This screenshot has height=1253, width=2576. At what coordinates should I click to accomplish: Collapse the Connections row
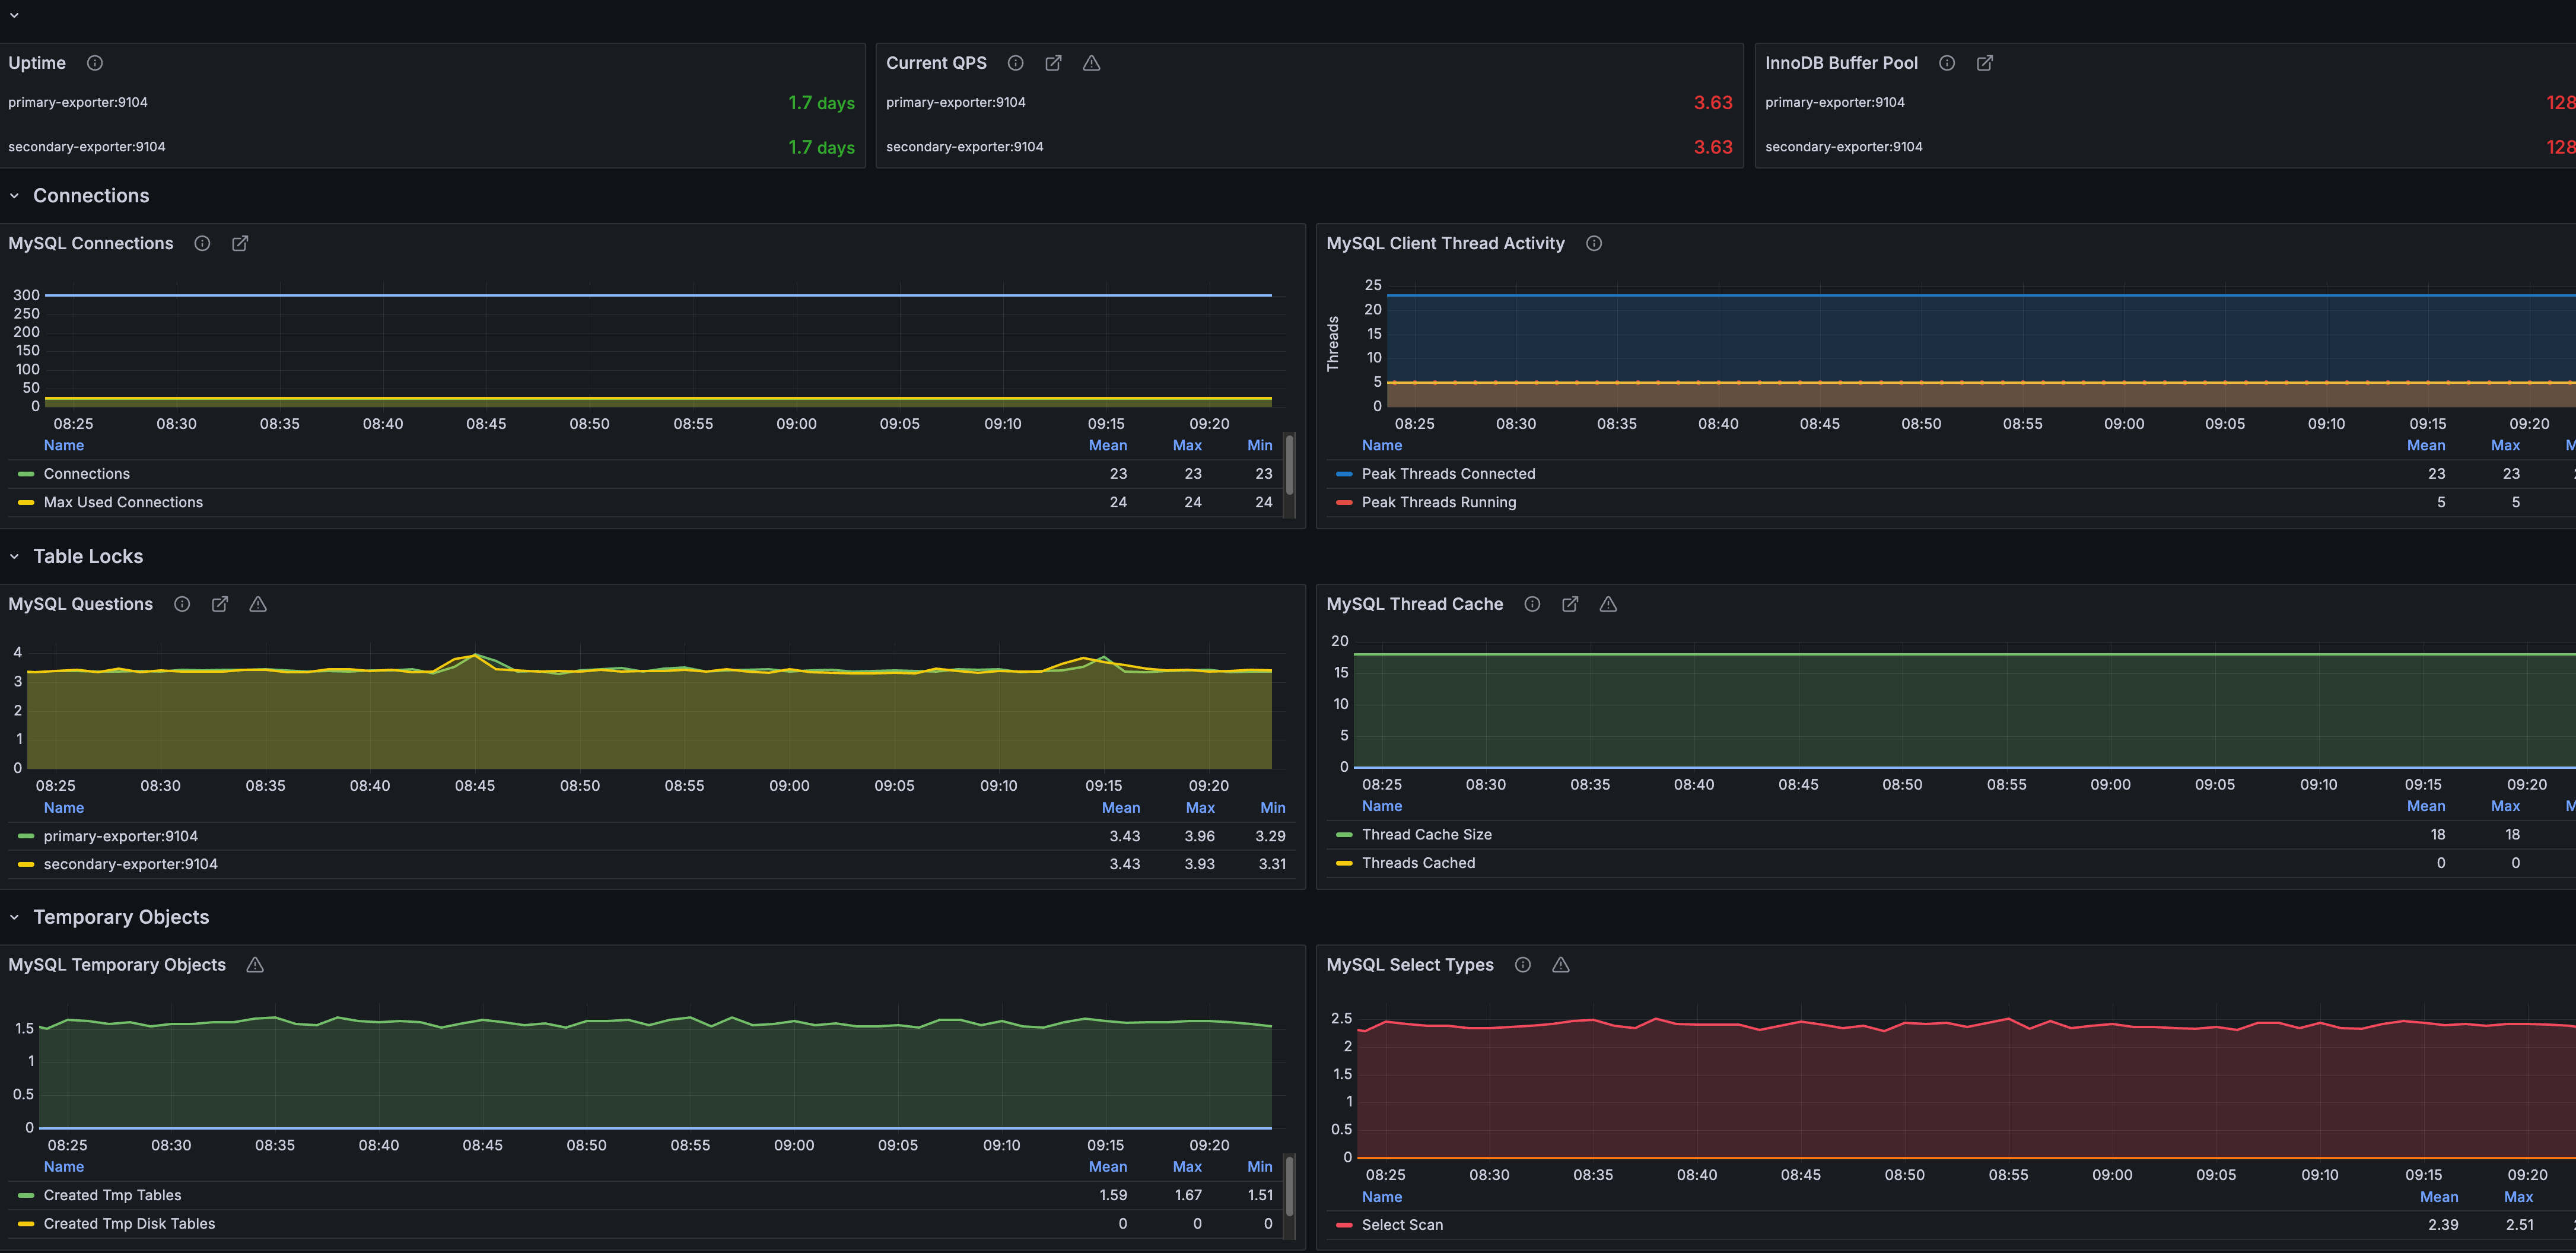[x=14, y=196]
